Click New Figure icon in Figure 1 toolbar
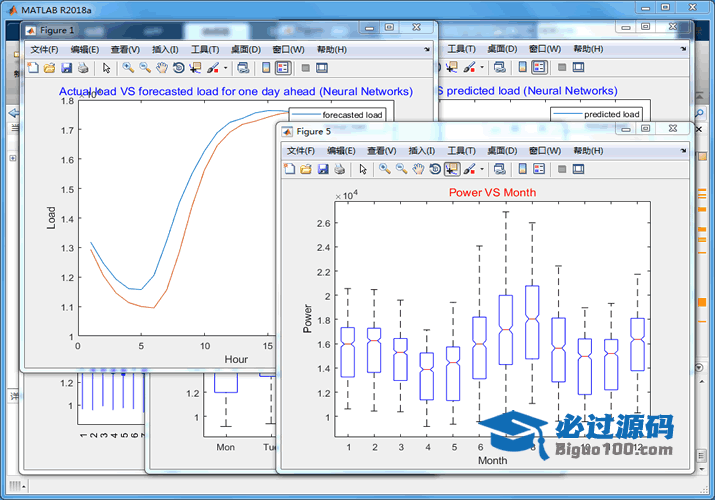This screenshot has width=715, height=500. click(x=33, y=68)
